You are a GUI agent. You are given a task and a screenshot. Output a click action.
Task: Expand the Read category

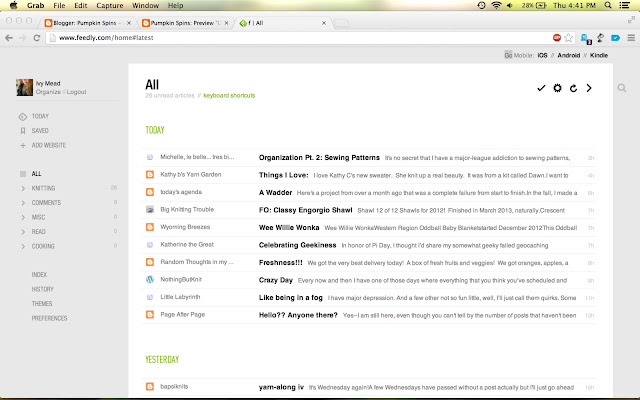point(23,232)
